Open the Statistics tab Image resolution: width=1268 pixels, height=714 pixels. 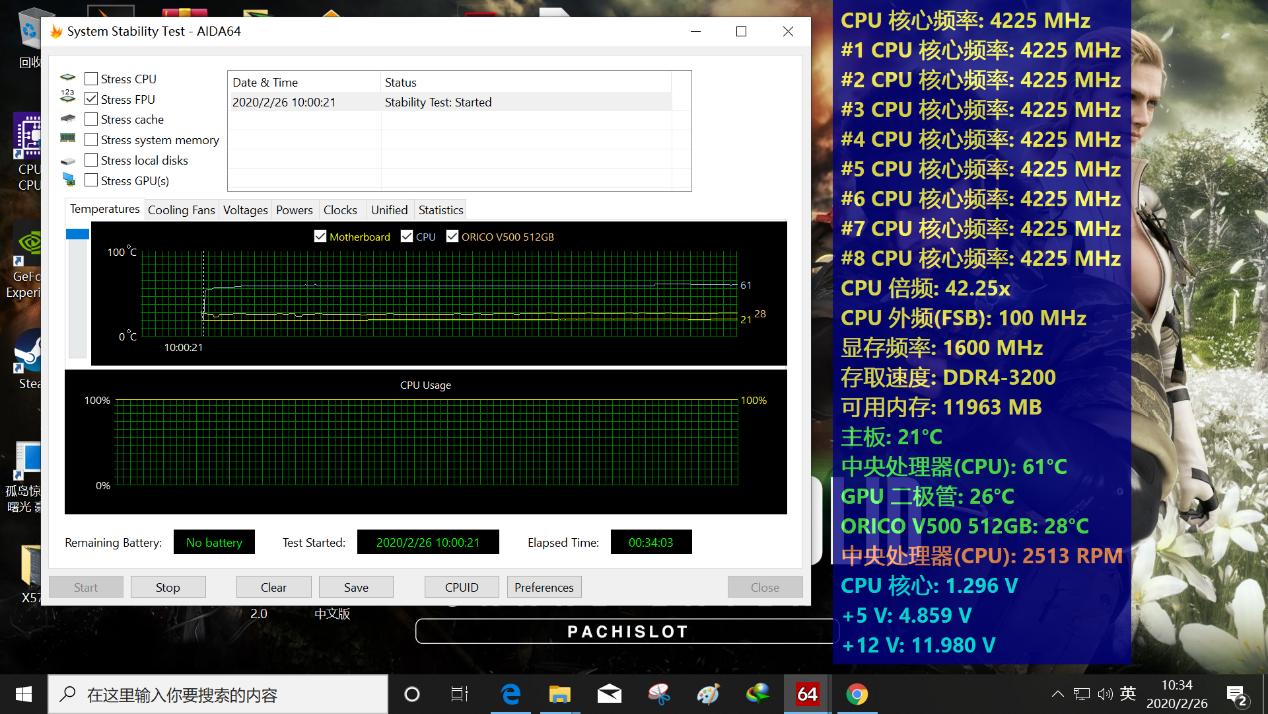440,209
